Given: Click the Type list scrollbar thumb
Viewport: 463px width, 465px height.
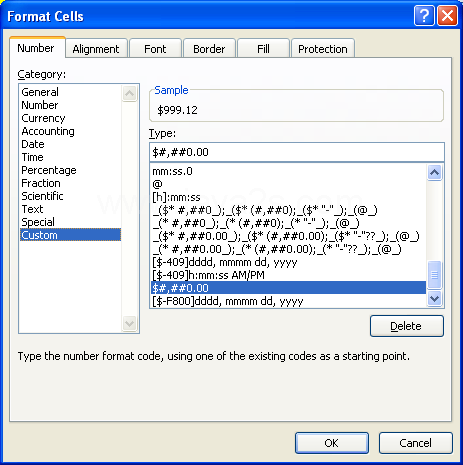Looking at the screenshot, I should 435,275.
